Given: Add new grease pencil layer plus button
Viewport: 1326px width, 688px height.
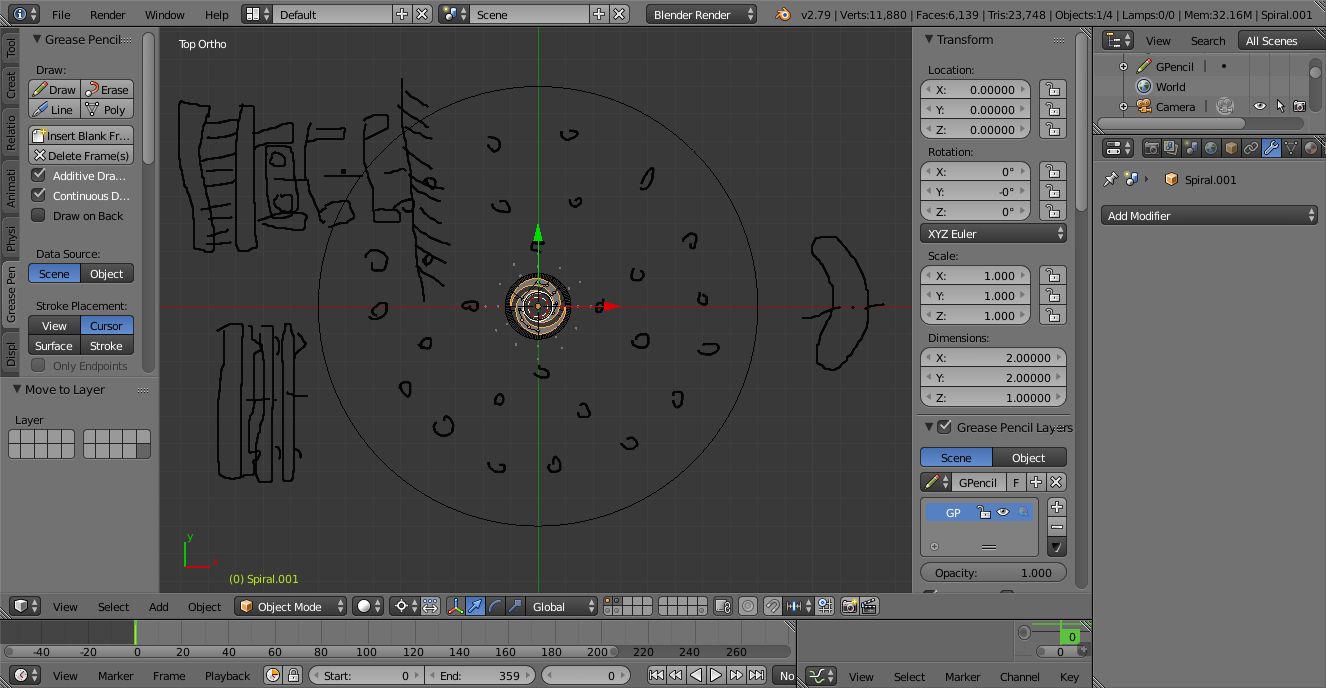Looking at the screenshot, I should coord(1057,507).
